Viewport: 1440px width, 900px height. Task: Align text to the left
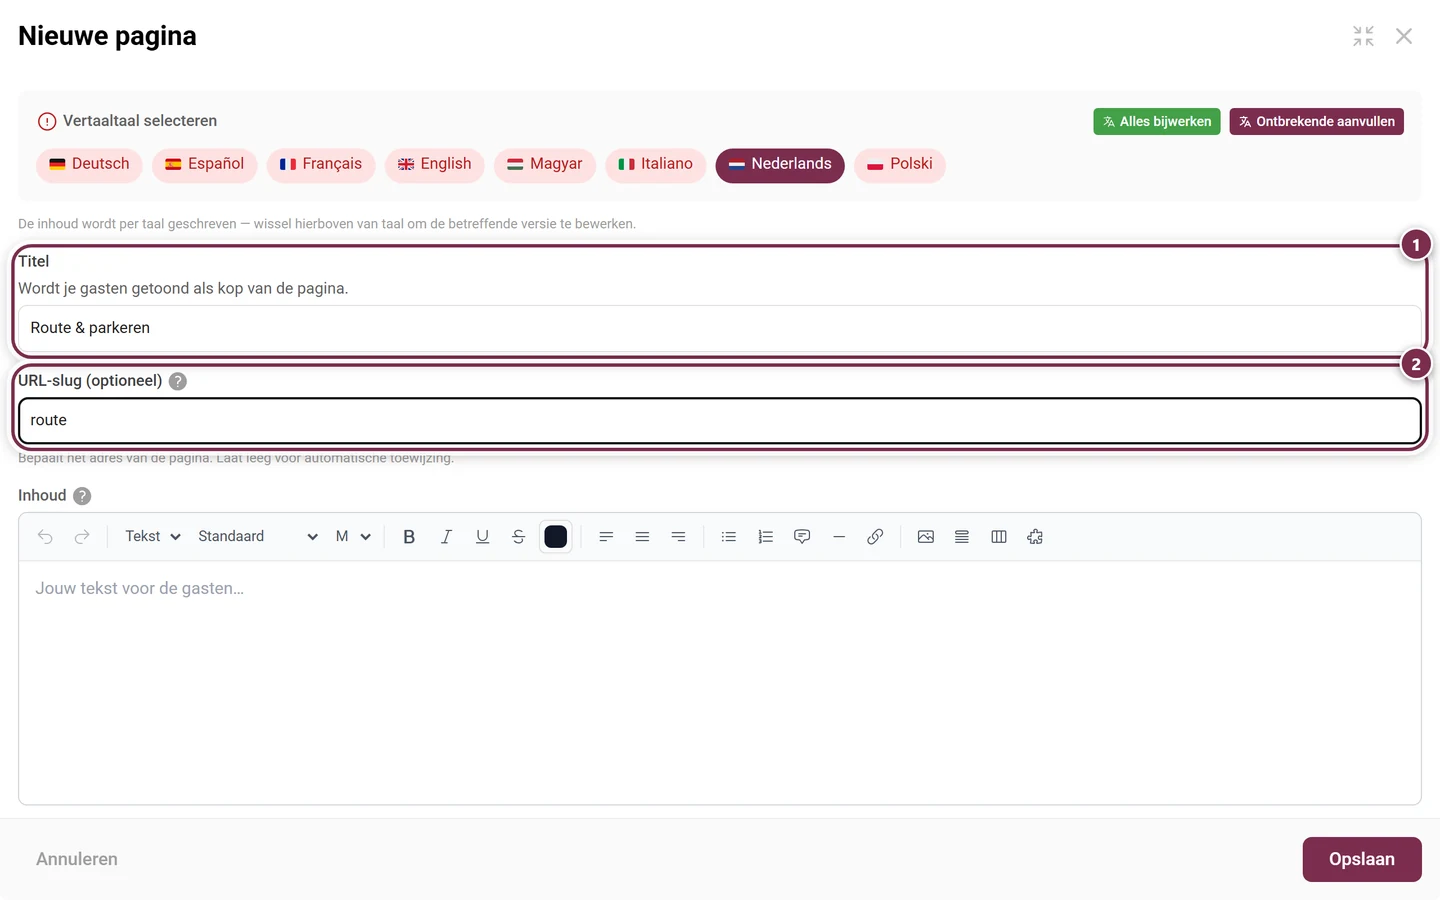[606, 537]
